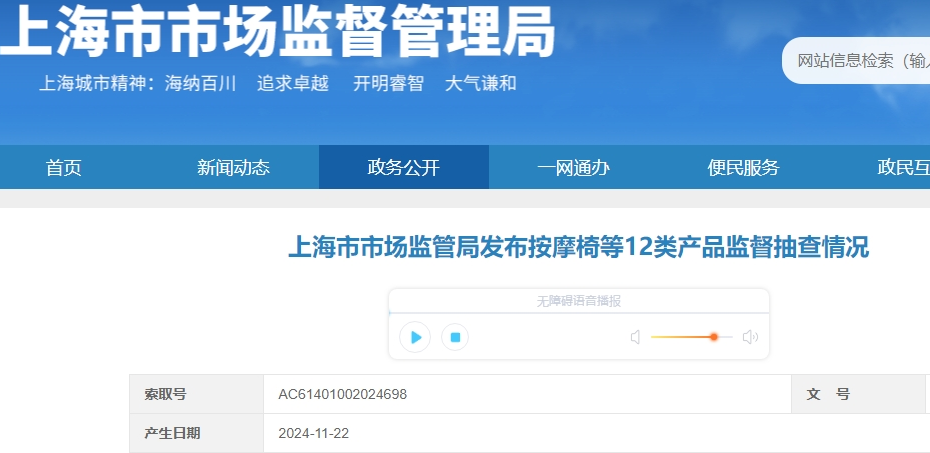The width and height of the screenshot is (930, 453).
Task: Open the 一网通办 navigation item
Action: point(574,168)
